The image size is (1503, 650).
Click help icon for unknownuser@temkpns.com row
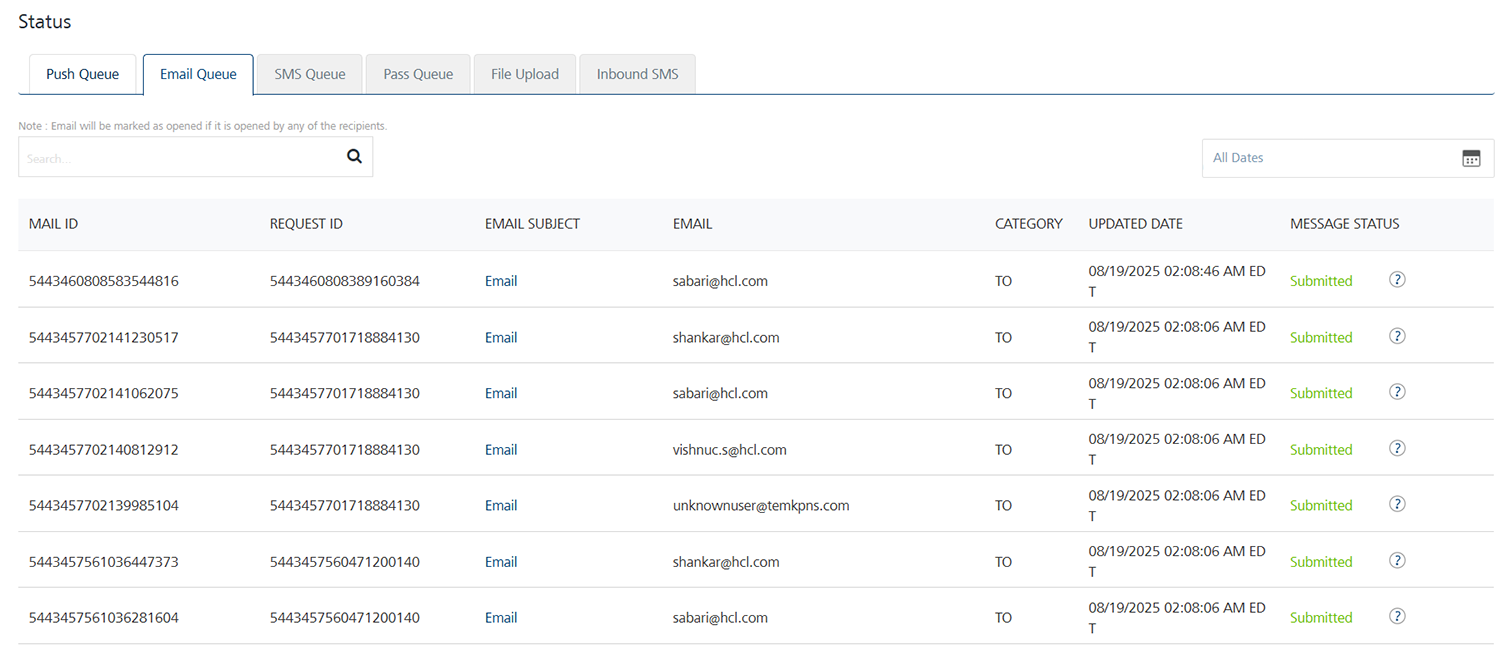[x=1397, y=504]
